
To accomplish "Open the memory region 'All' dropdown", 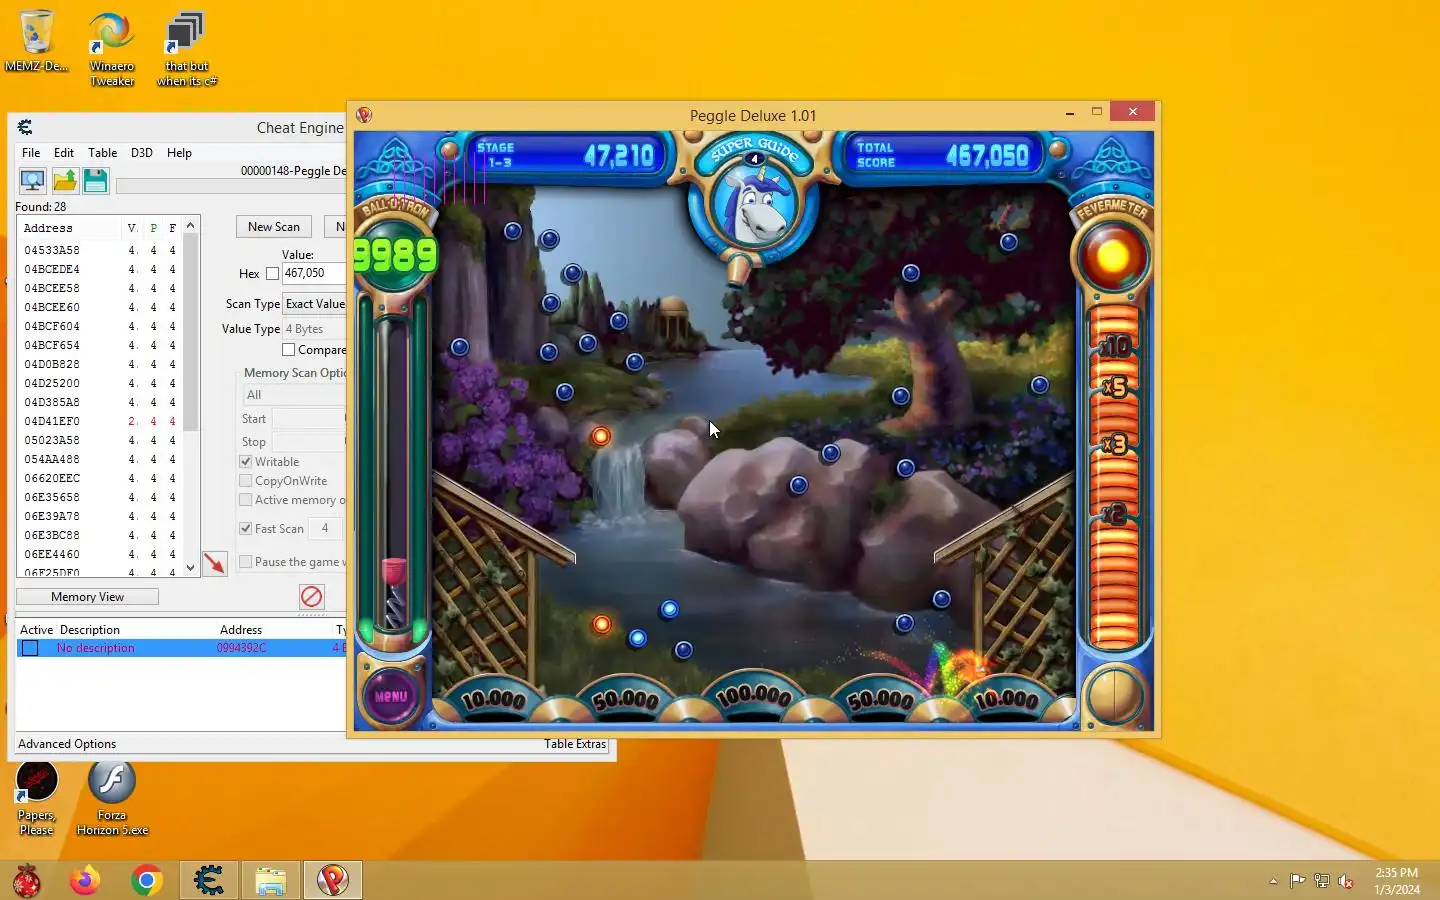I will coord(295,395).
